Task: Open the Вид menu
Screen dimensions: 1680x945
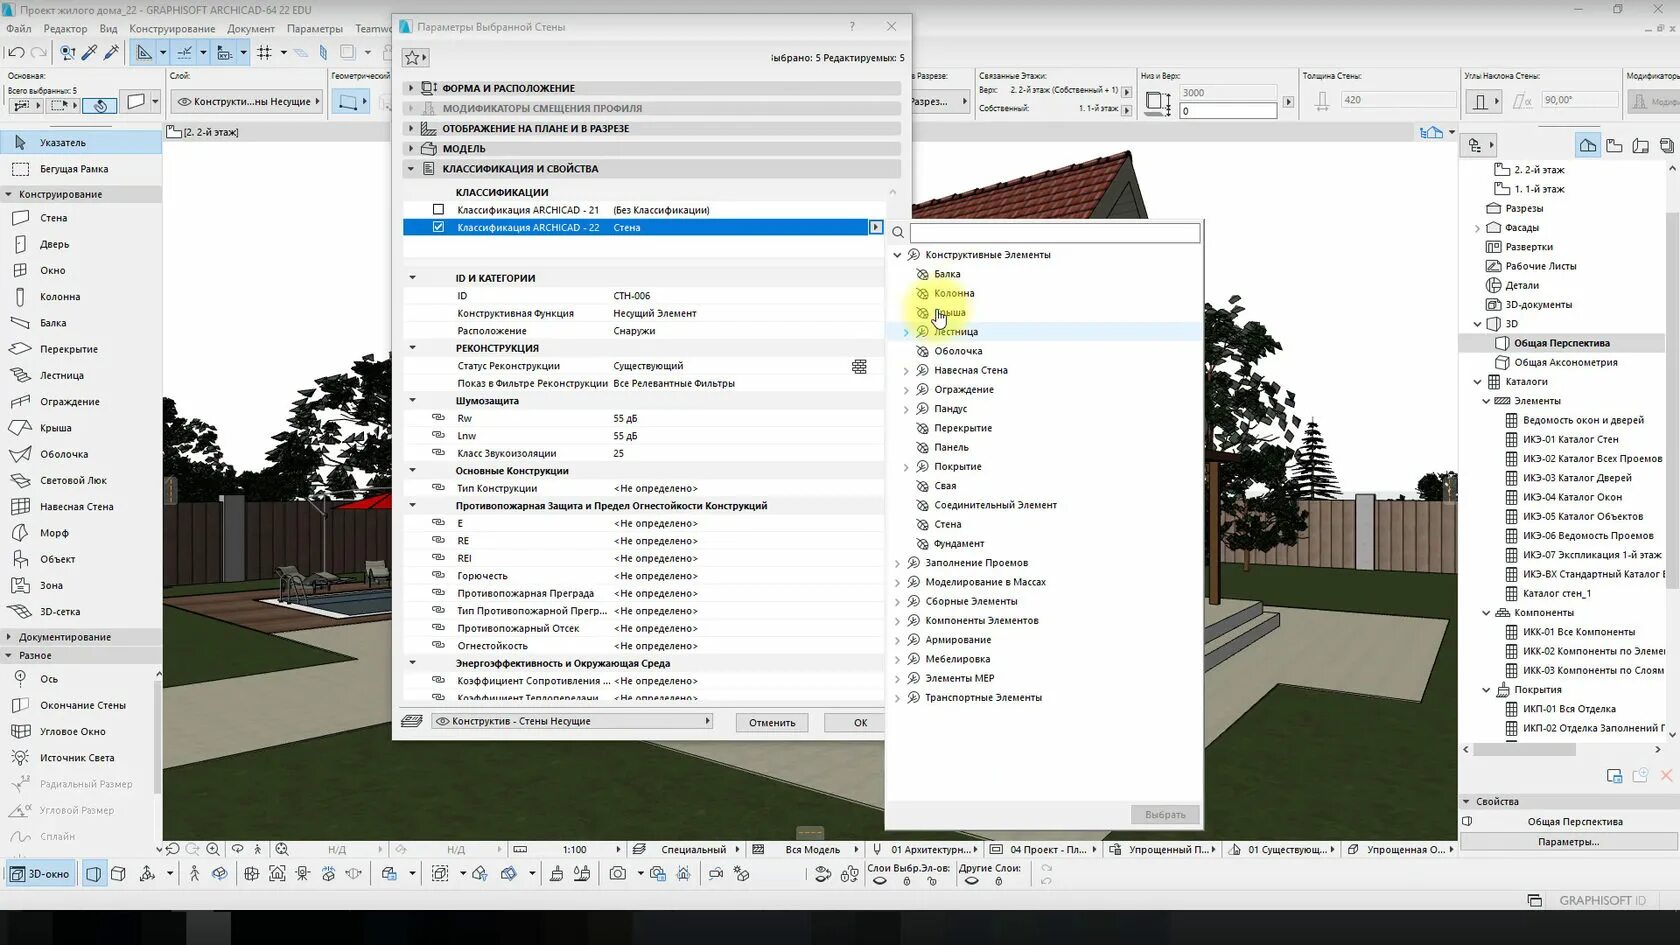Action: point(108,29)
